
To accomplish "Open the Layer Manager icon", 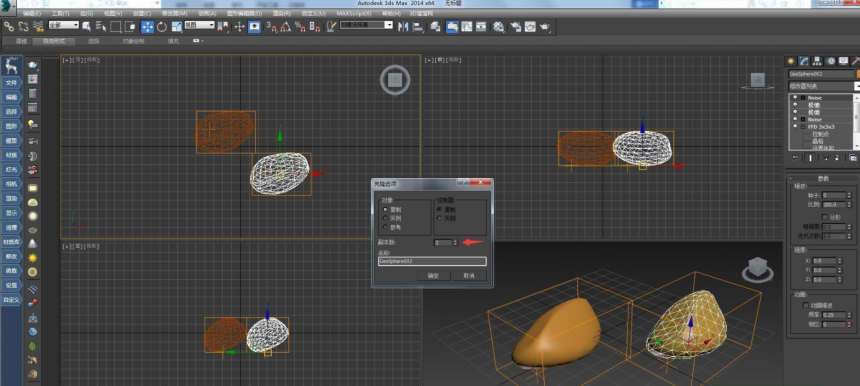I will pos(435,26).
